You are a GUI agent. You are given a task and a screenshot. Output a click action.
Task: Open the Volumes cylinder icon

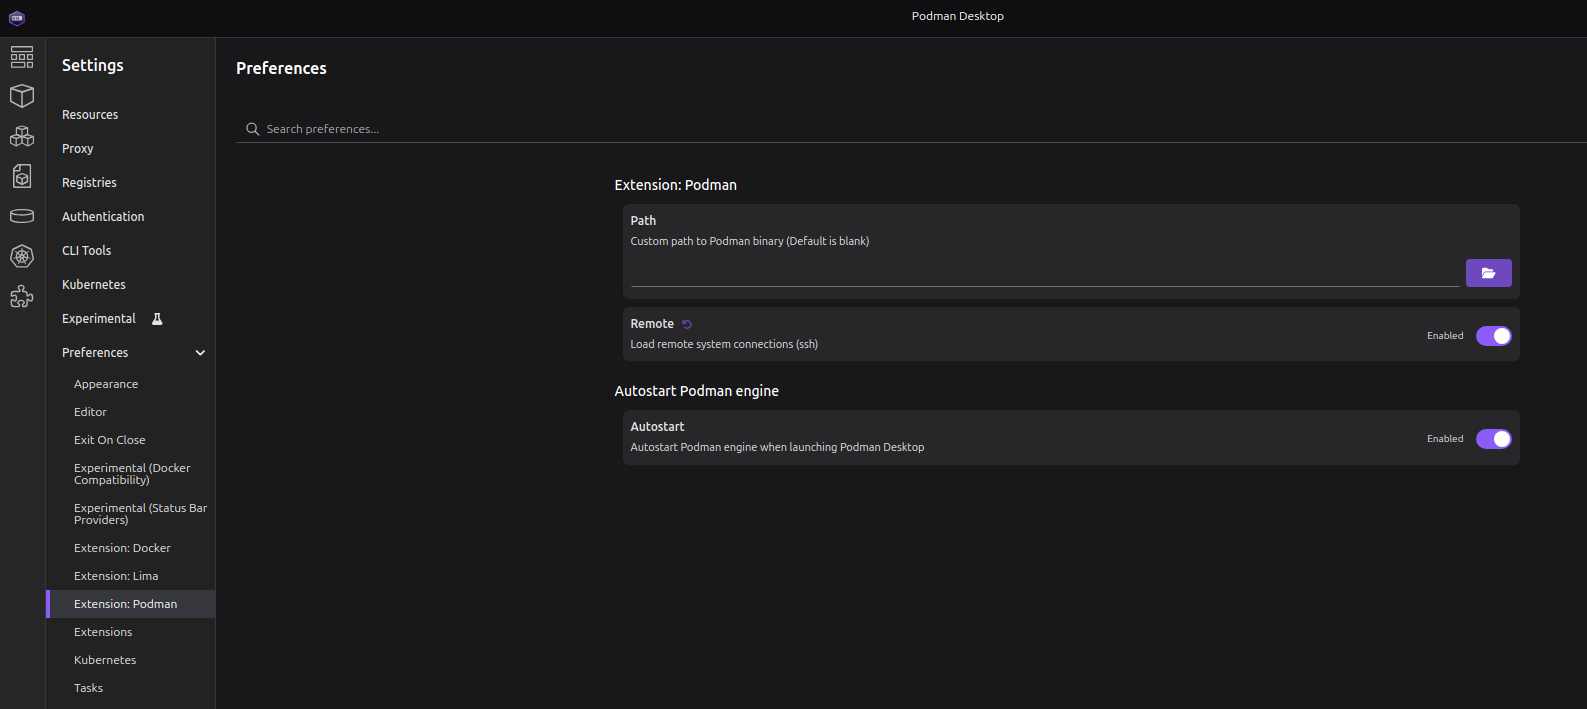(22, 216)
